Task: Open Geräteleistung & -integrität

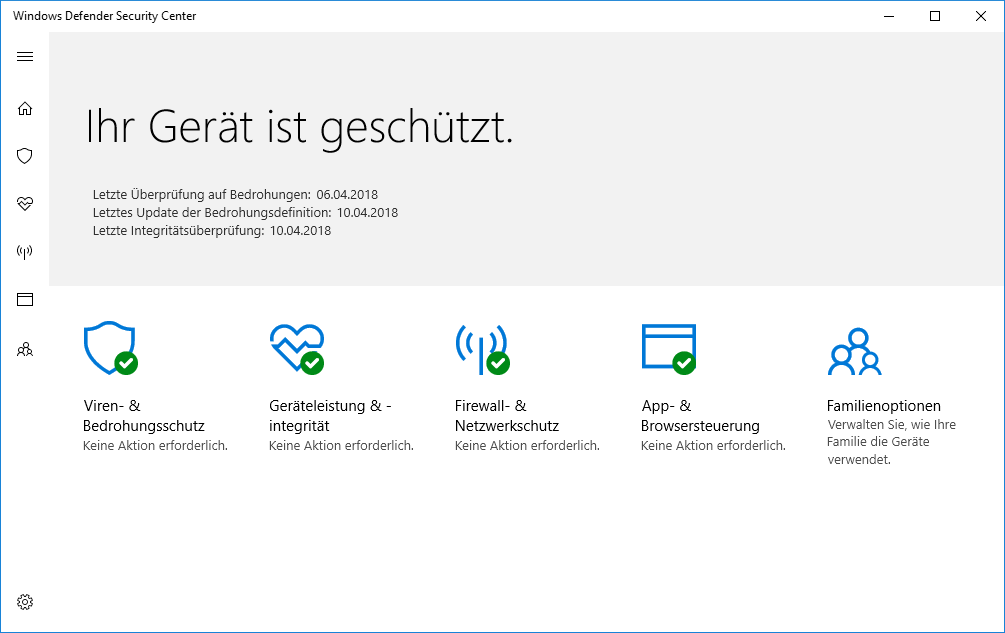Action: click(x=330, y=416)
